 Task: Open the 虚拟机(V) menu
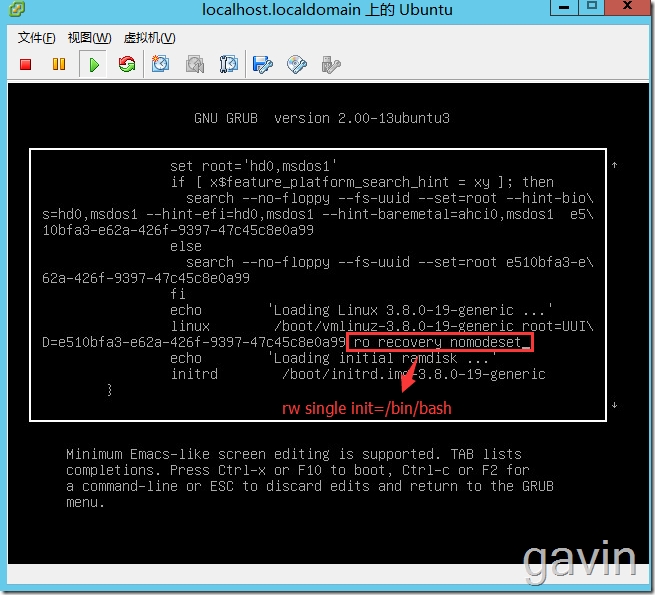click(x=150, y=38)
